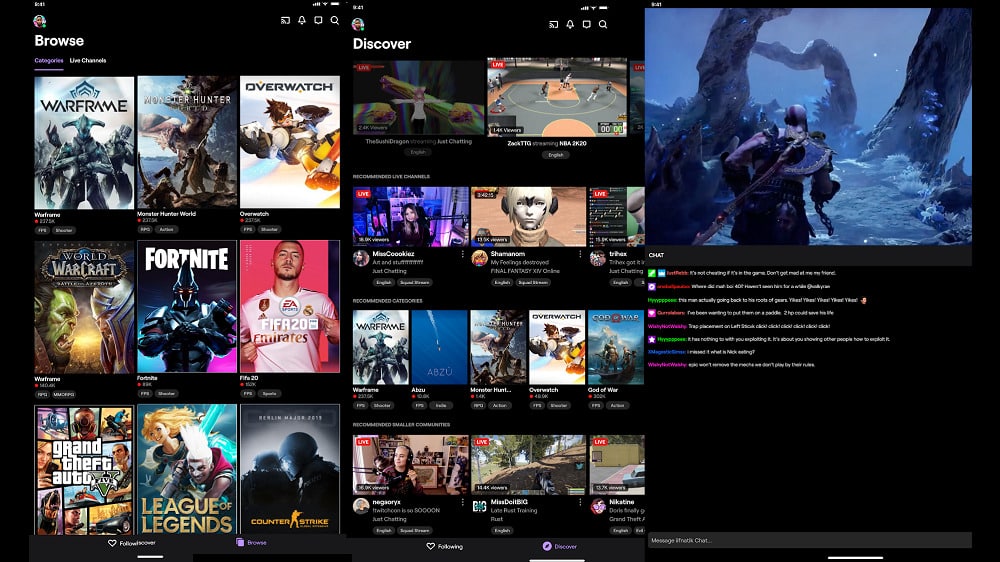Tap the God of War video player
The image size is (1000, 562).
tap(808, 126)
